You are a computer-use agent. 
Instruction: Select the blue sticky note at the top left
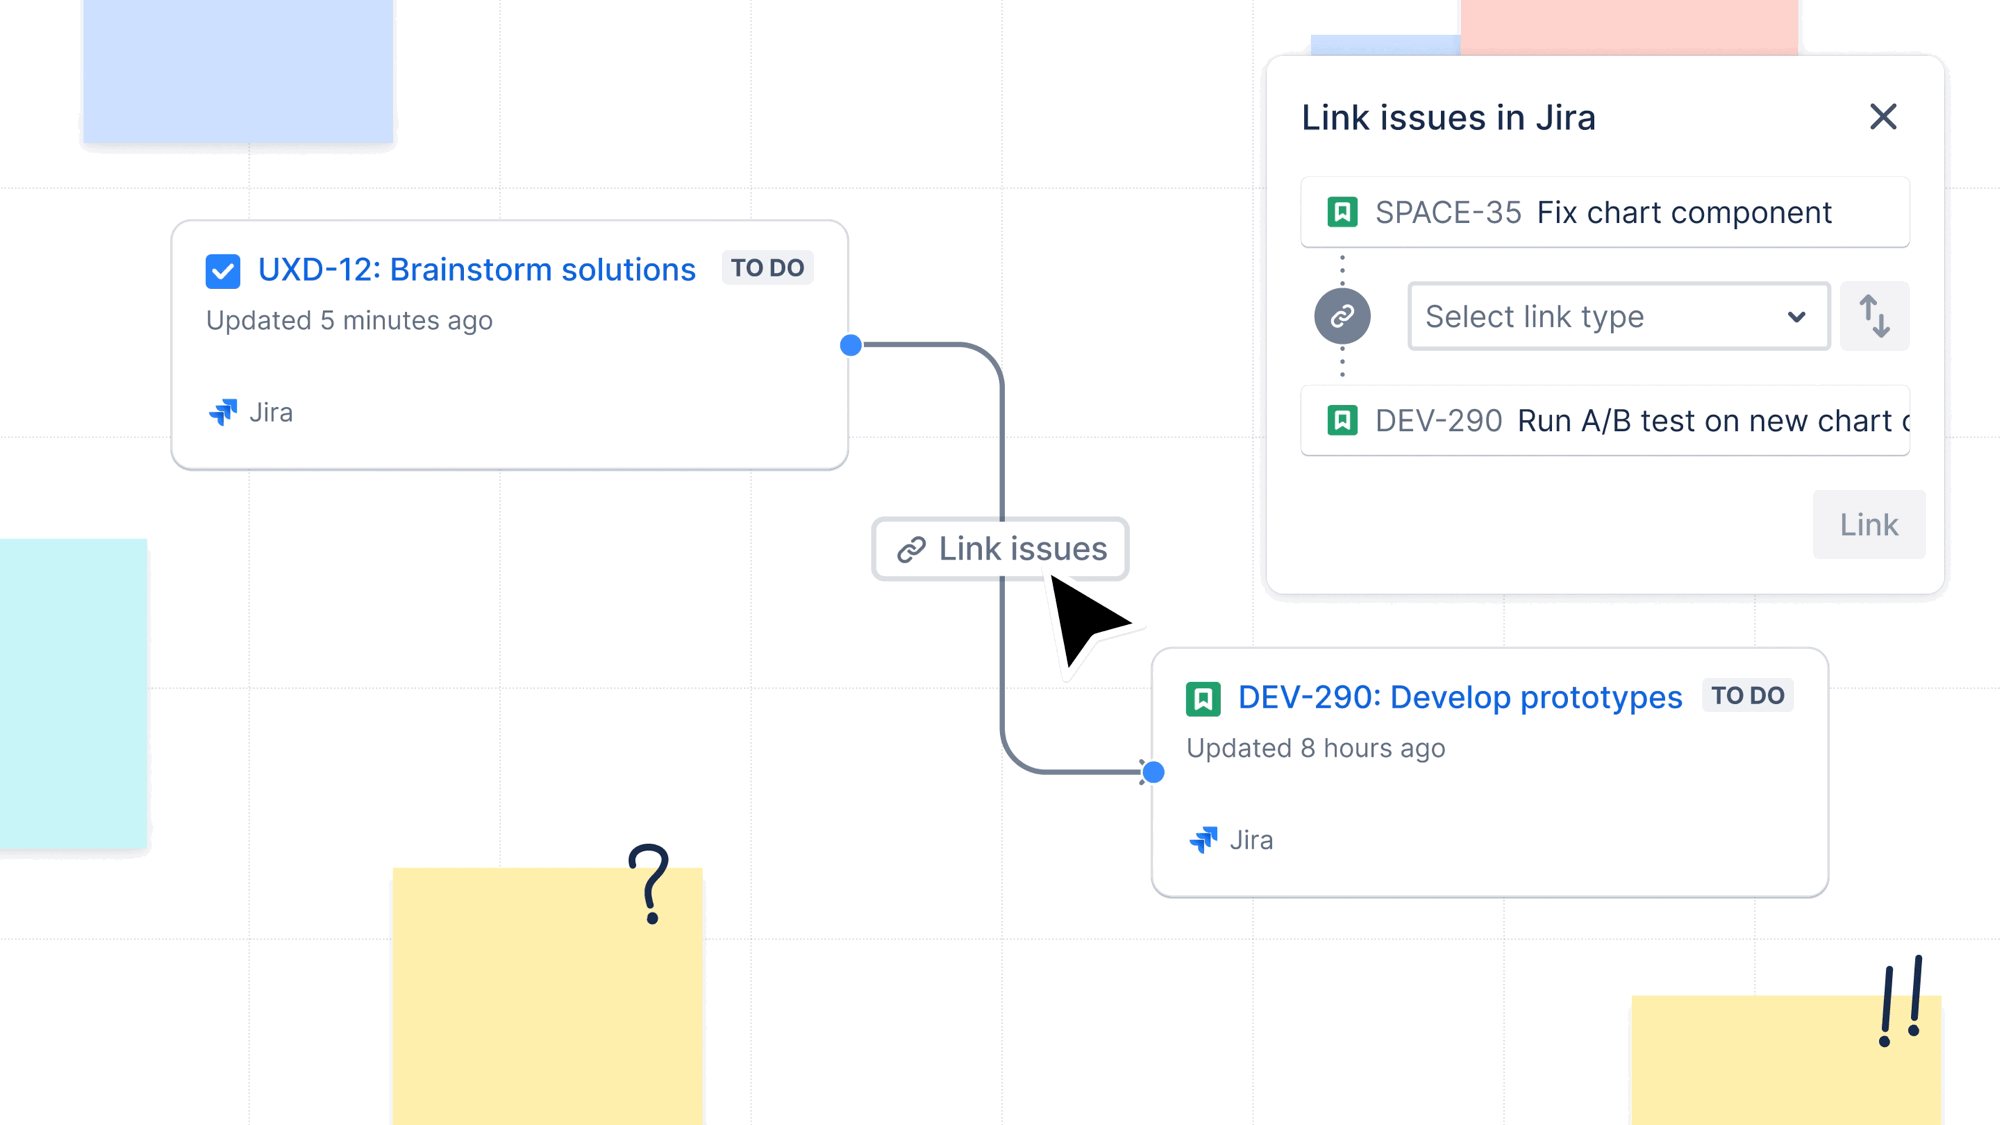pos(238,71)
